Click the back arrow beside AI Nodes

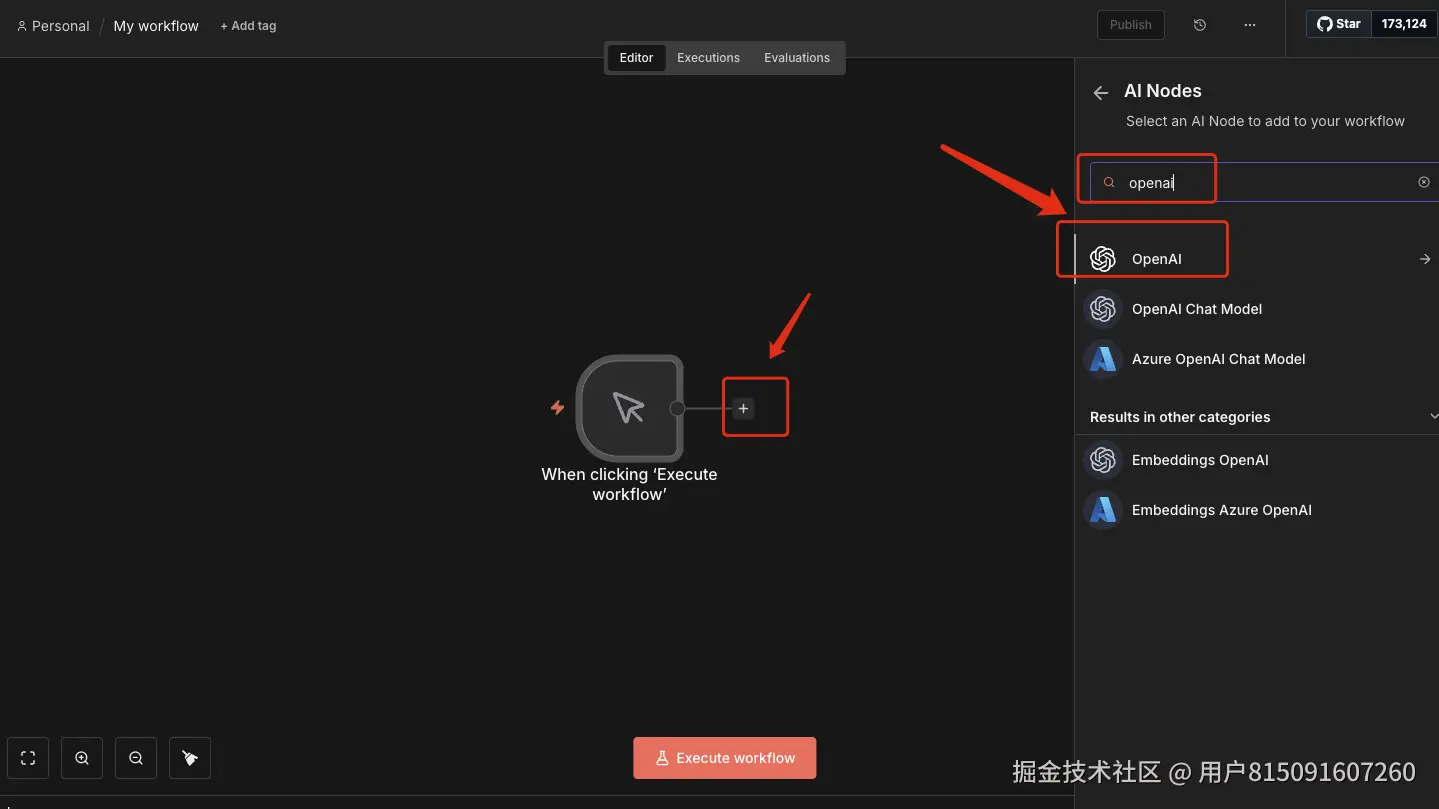coord(1101,93)
